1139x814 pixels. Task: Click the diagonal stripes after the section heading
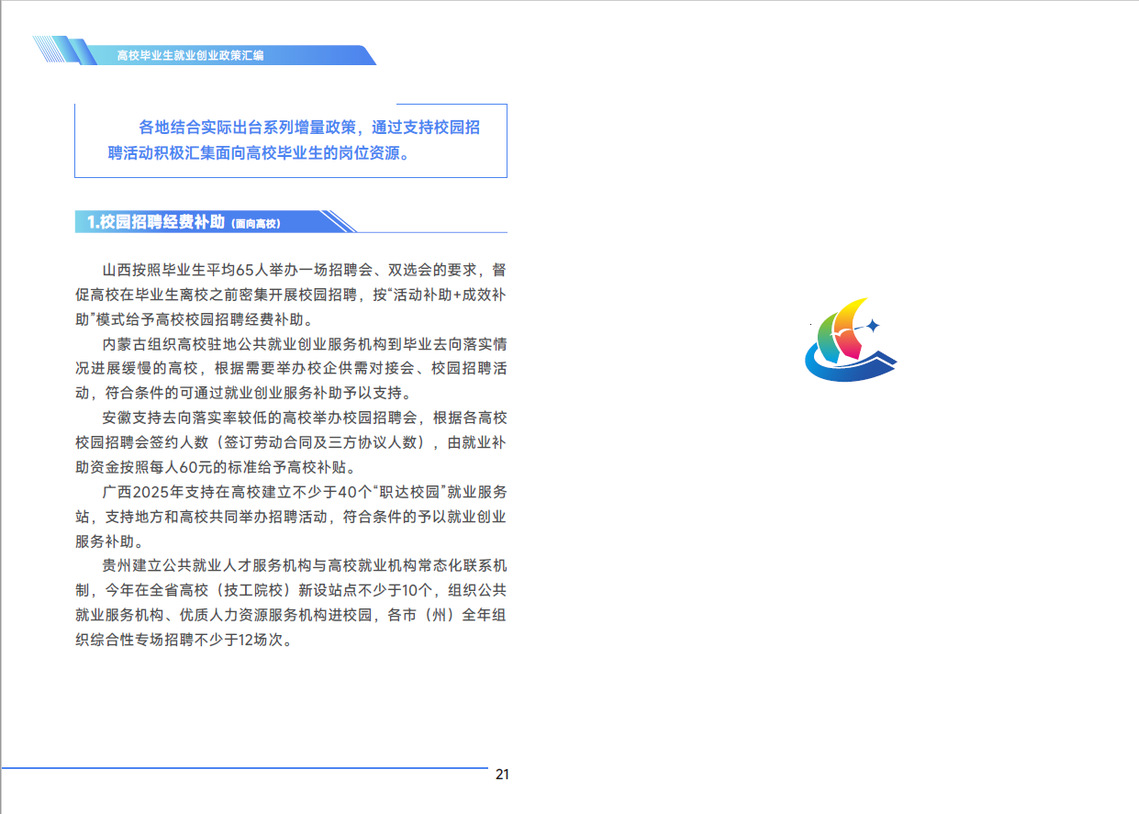pyautogui.click(x=336, y=222)
